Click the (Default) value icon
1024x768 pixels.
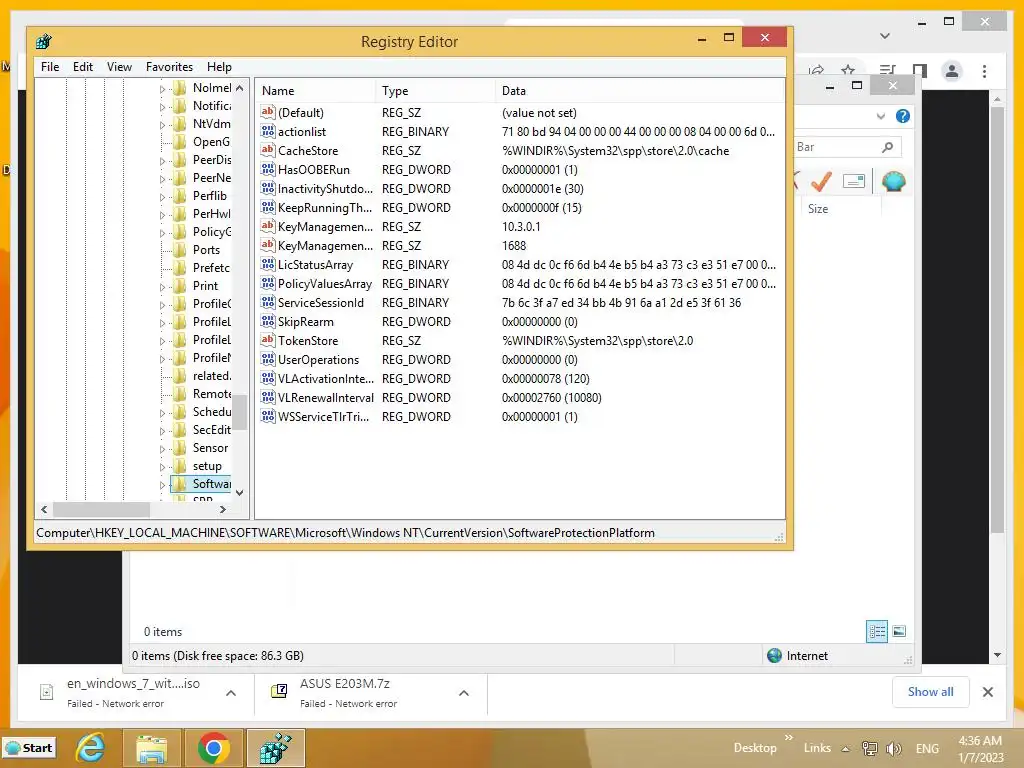click(x=268, y=112)
